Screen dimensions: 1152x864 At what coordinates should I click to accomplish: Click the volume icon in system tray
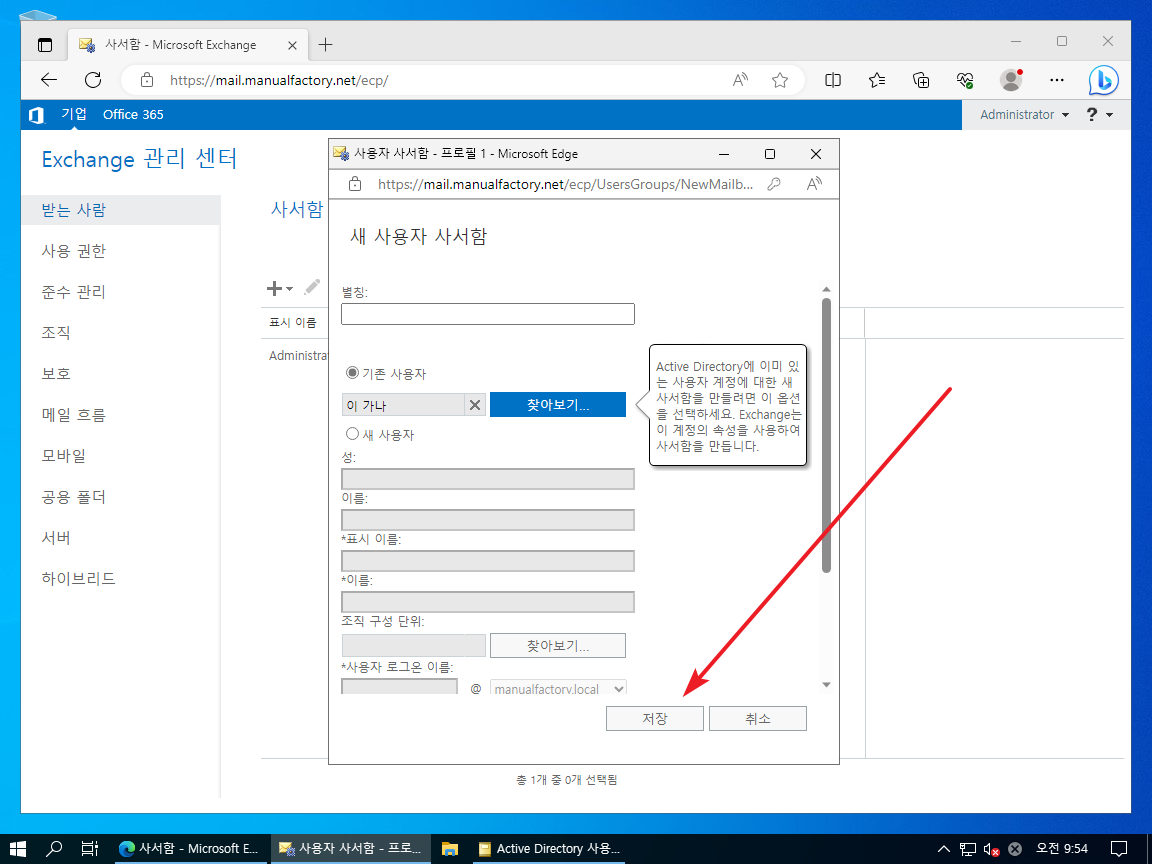pyautogui.click(x=991, y=849)
